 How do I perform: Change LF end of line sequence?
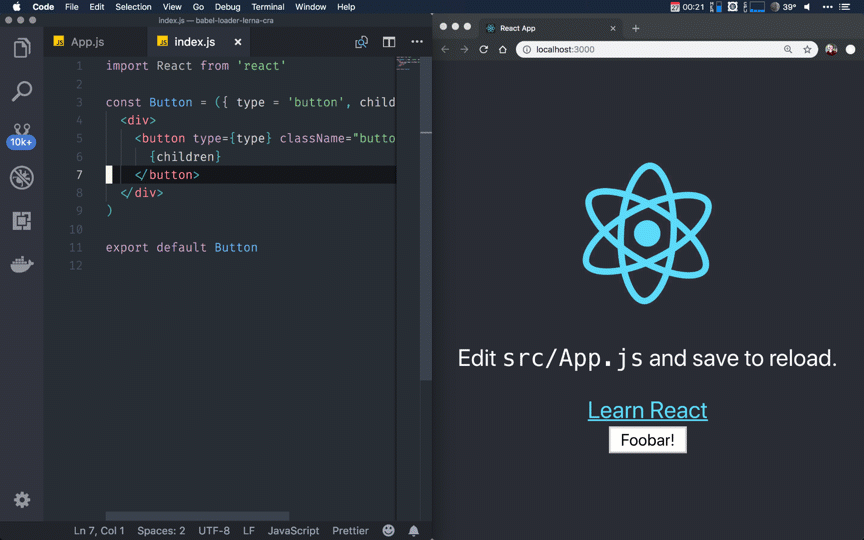pyautogui.click(x=249, y=531)
